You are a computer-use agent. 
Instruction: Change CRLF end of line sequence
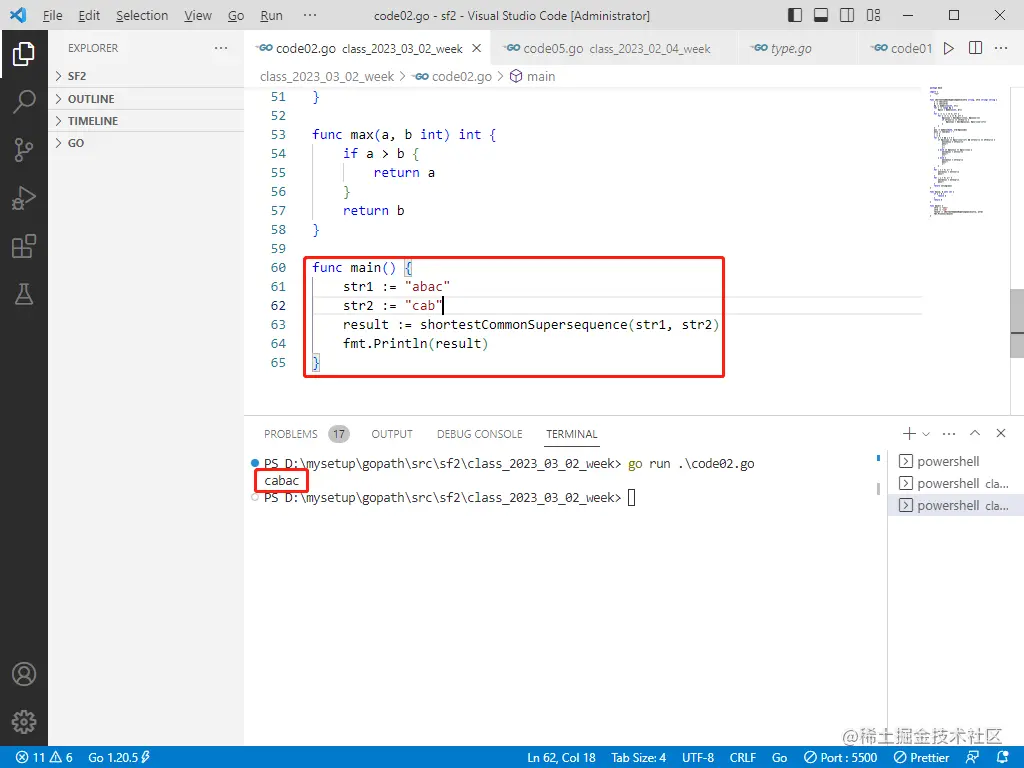coord(743,758)
